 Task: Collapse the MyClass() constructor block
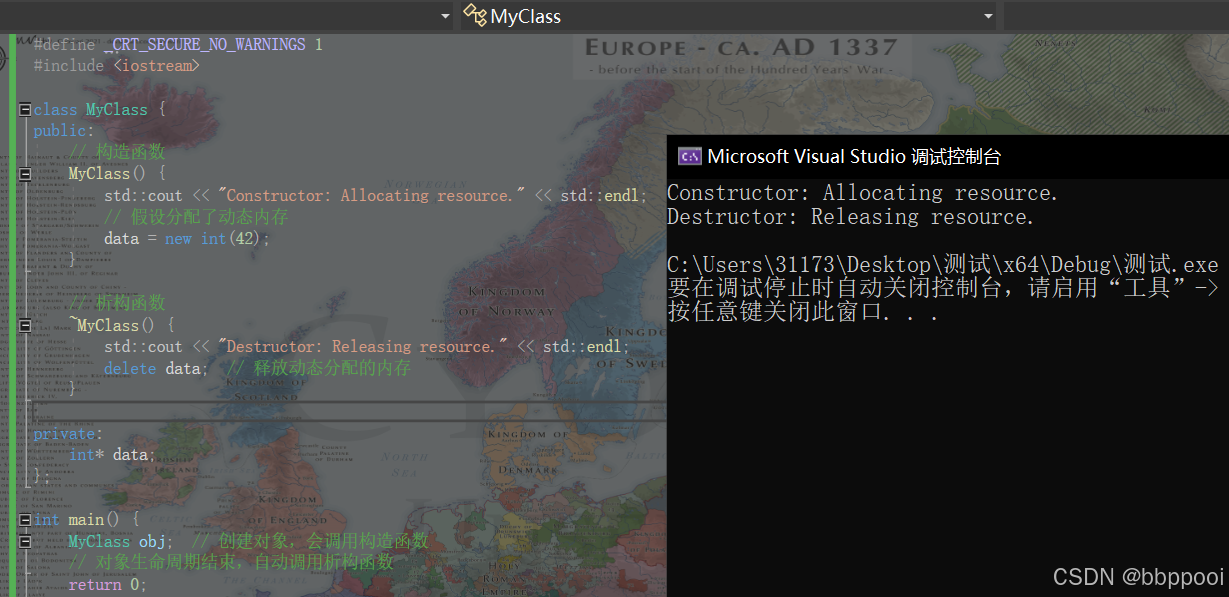coord(25,174)
